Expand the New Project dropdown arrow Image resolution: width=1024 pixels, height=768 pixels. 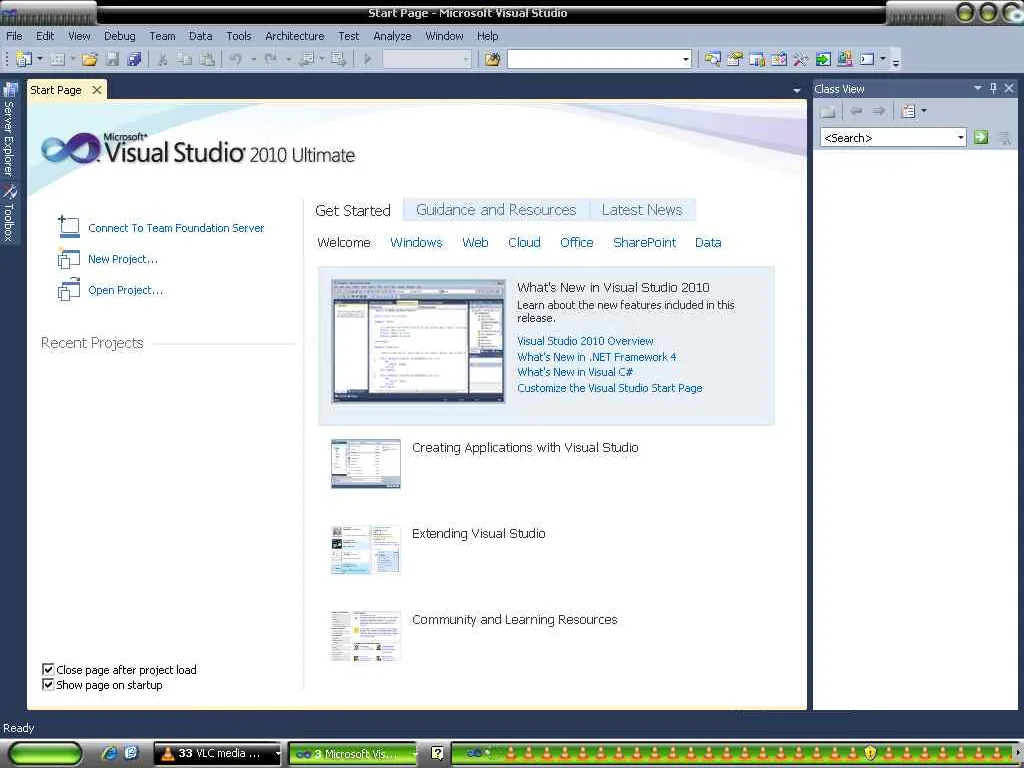(39, 59)
